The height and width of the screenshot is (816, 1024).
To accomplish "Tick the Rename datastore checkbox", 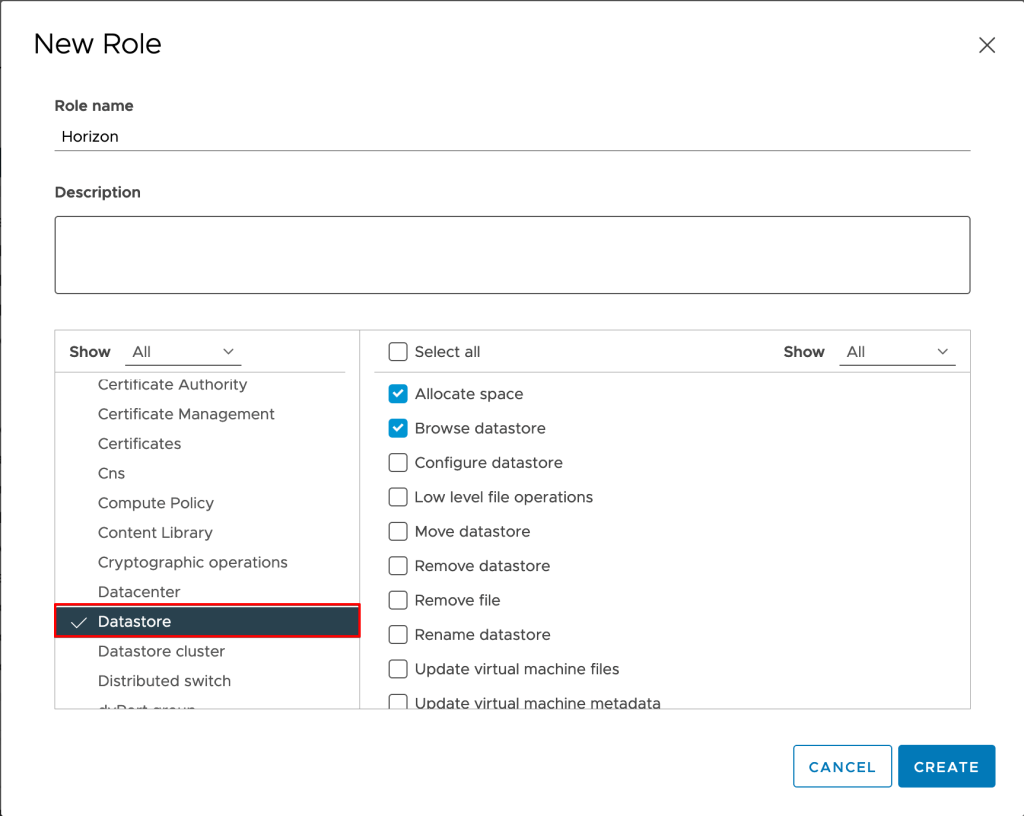I will (398, 635).
